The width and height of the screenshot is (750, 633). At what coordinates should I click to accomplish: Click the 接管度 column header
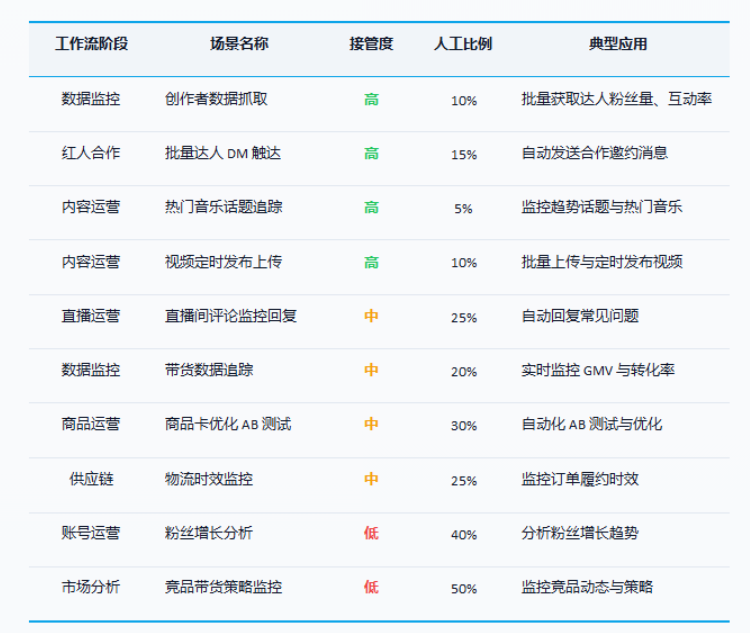tap(371, 44)
